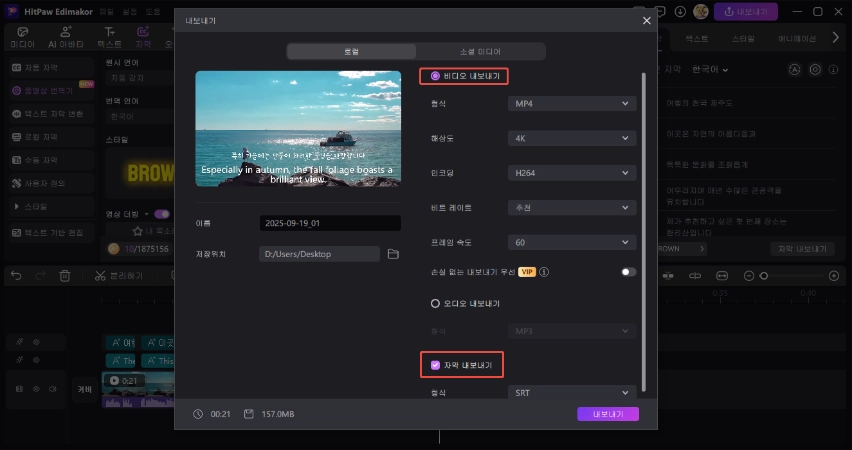852x450 pixels.
Task: Close the export dialog with X
Action: (646, 20)
